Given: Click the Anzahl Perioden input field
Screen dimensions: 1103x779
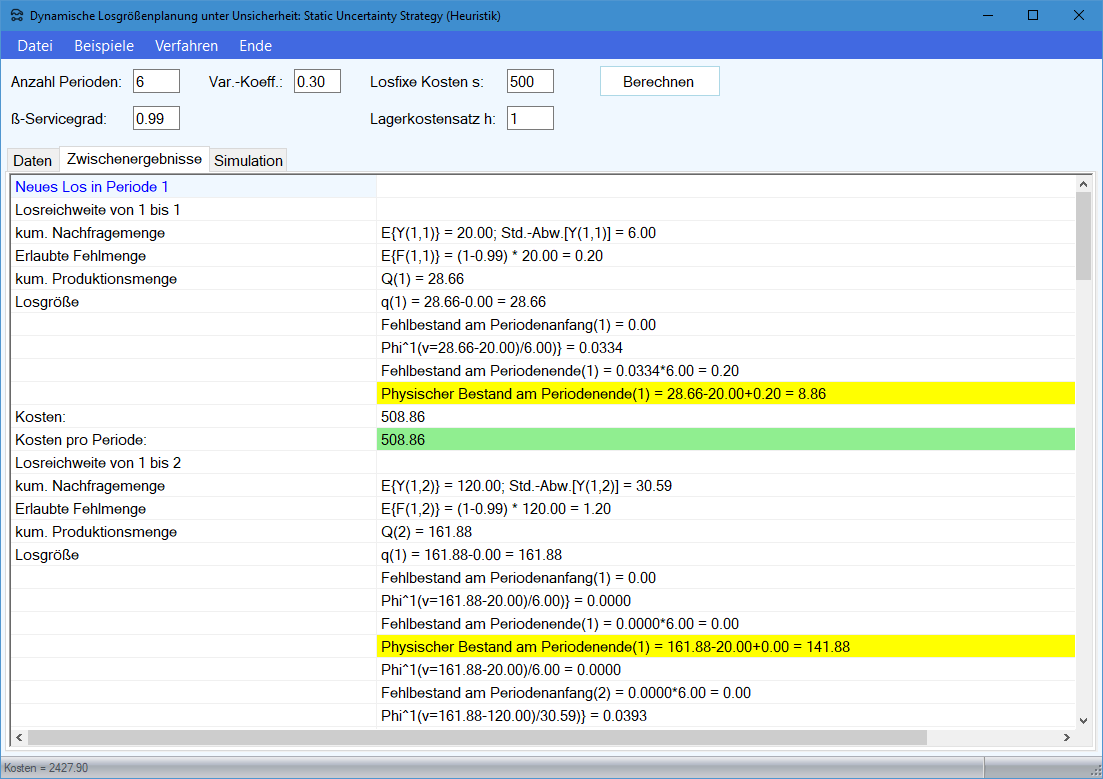Looking at the screenshot, I should tap(156, 82).
